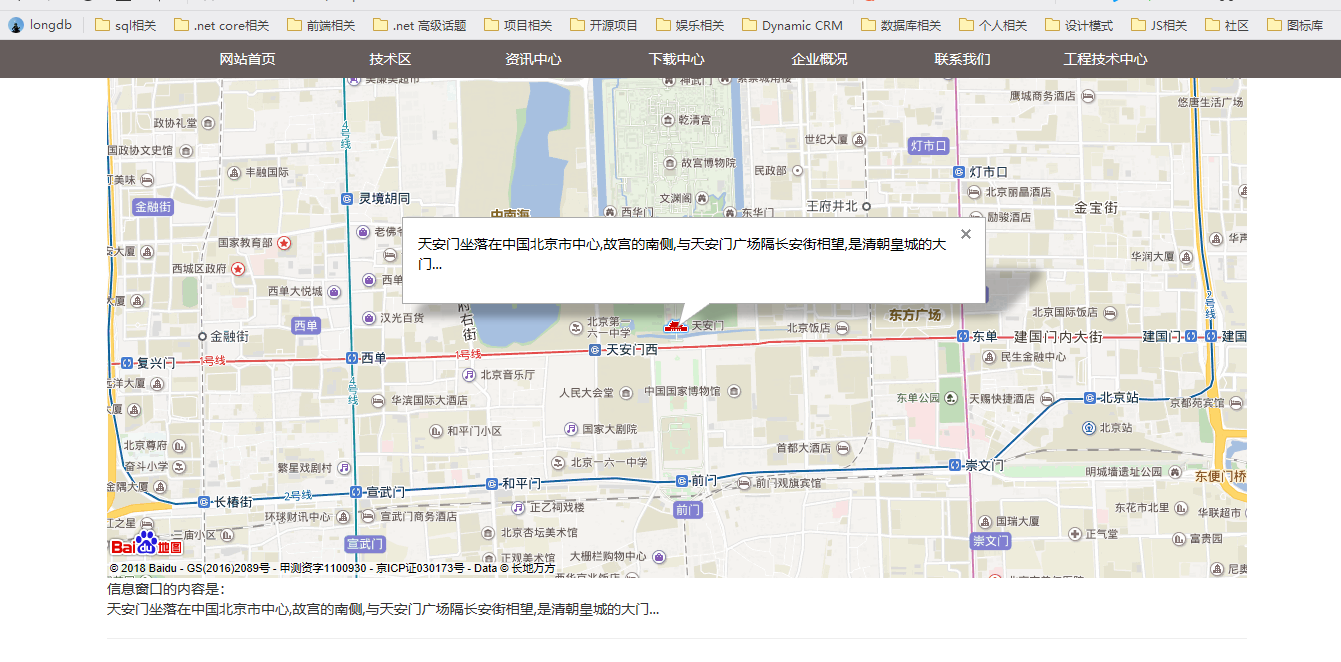Open the longdb bookmark

[39, 25]
